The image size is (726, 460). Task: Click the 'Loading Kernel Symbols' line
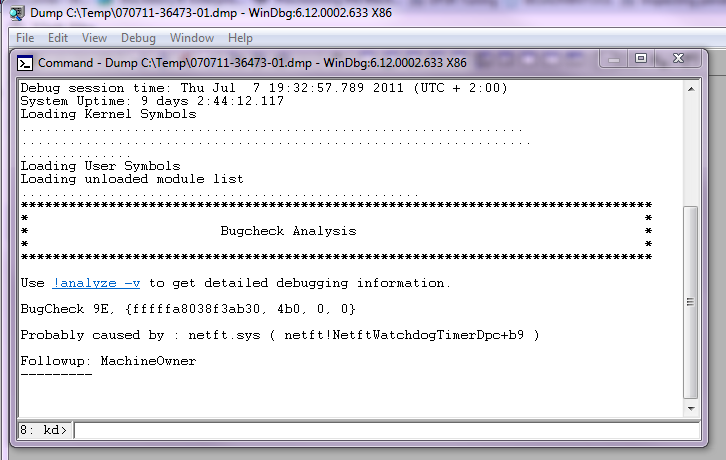(x=108, y=114)
